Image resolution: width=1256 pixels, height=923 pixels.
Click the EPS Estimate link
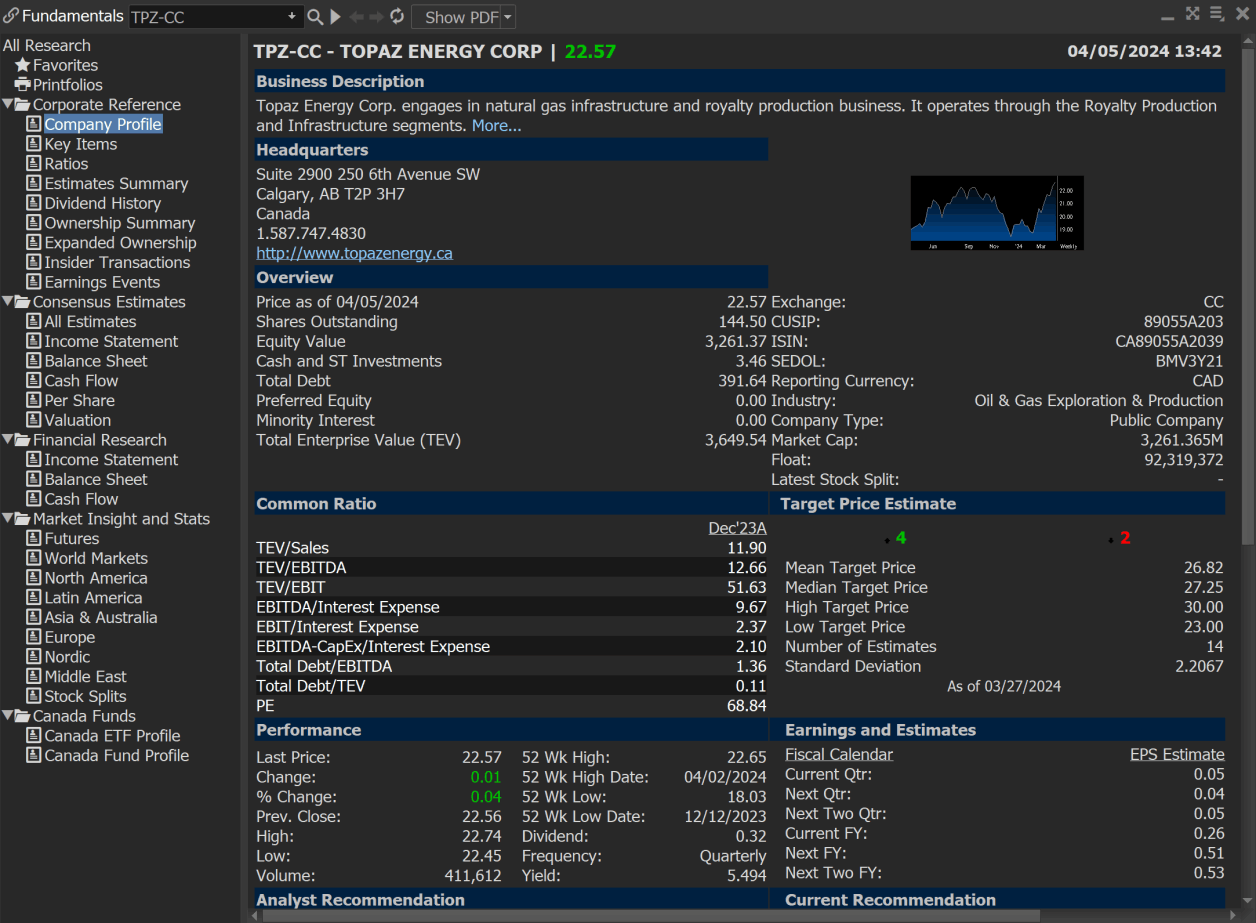(x=1177, y=754)
